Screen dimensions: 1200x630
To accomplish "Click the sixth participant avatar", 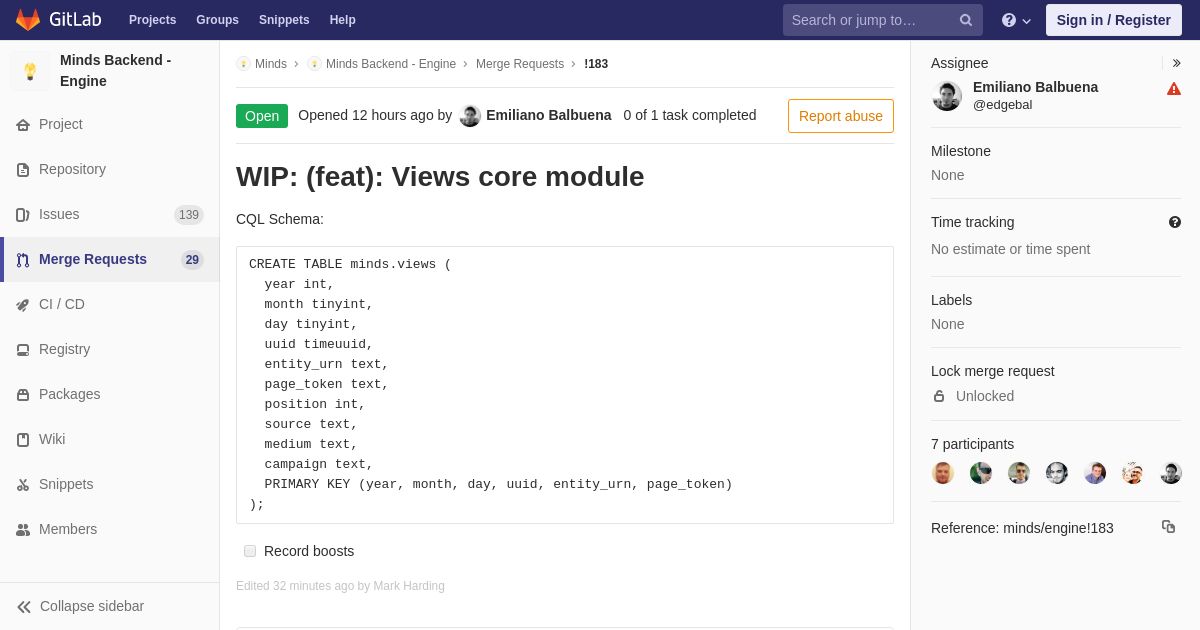I will (x=1133, y=473).
